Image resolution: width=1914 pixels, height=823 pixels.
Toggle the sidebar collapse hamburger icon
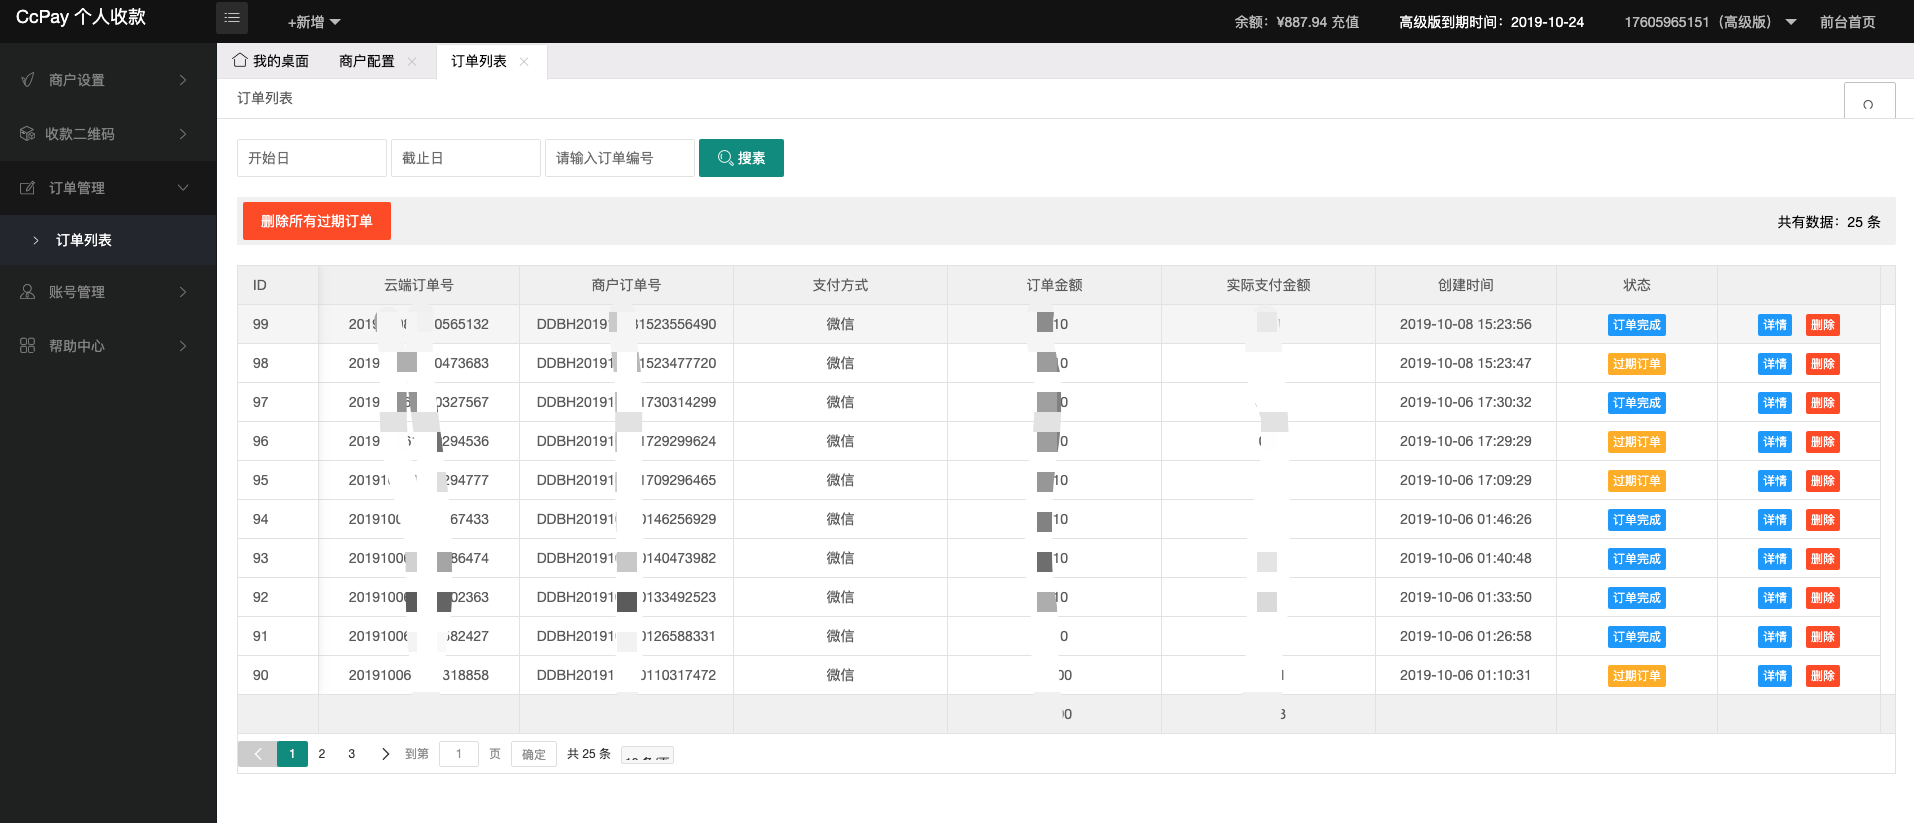coord(232,18)
